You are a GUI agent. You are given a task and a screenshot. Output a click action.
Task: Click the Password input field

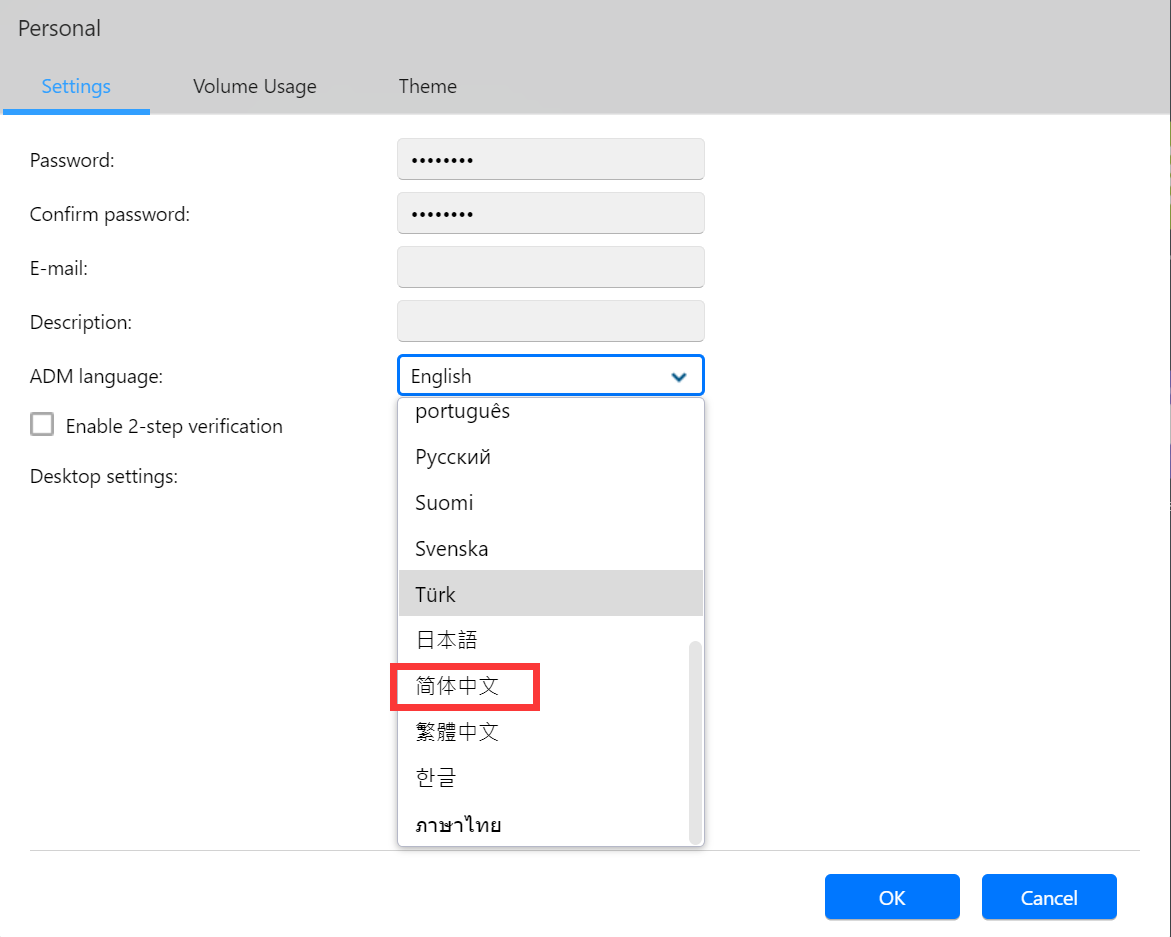(x=550, y=160)
